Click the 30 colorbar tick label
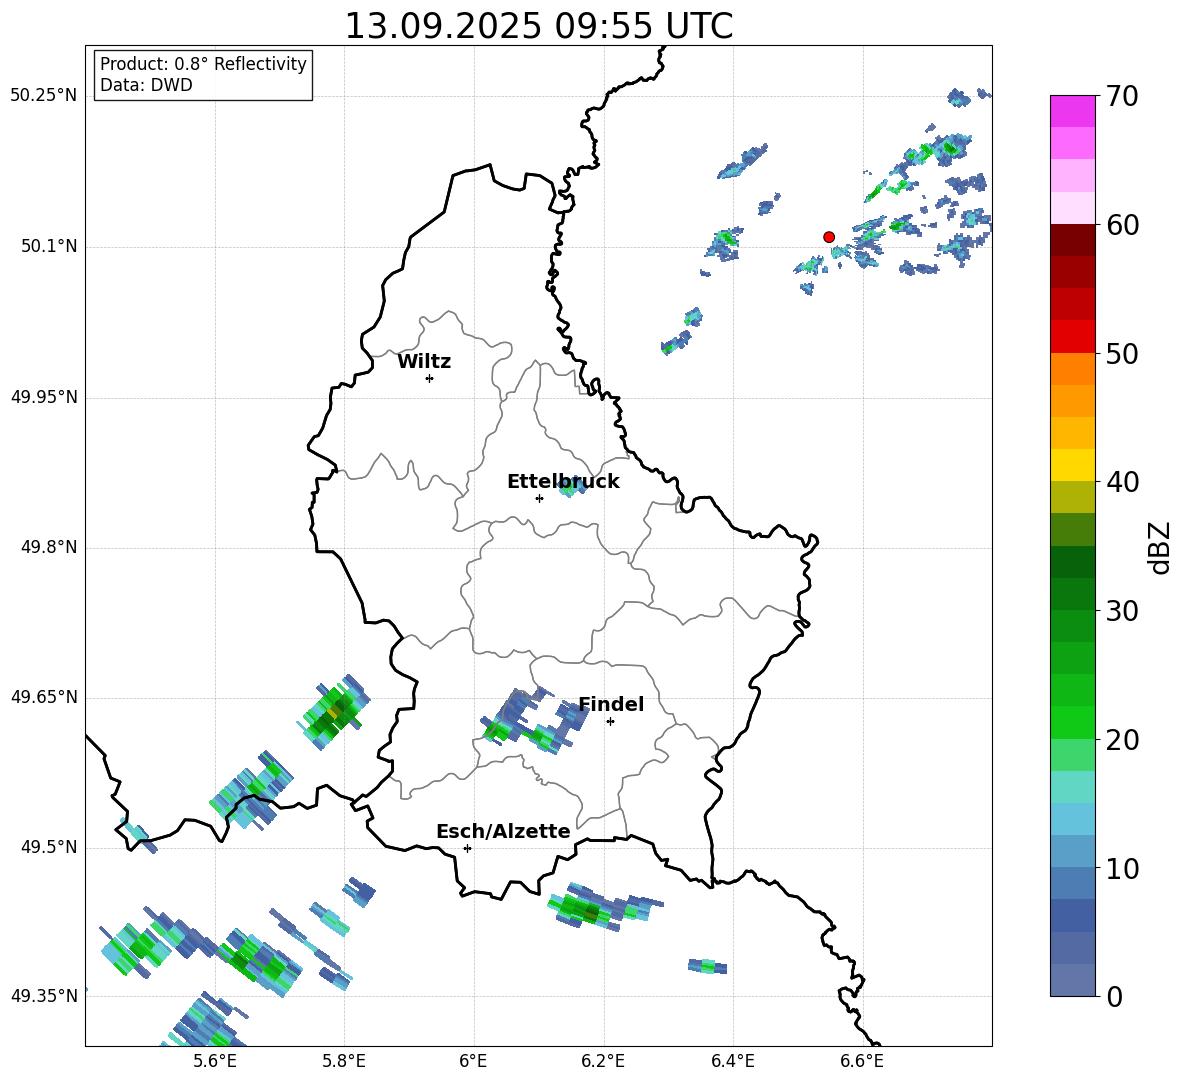Viewport: 1184px width, 1081px height. click(x=1121, y=611)
